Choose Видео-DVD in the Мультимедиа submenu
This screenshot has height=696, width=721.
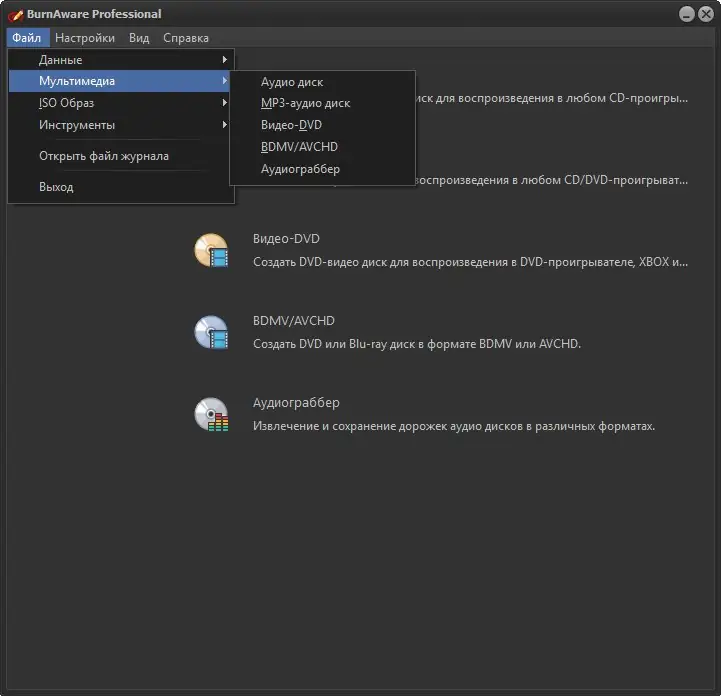322,125
